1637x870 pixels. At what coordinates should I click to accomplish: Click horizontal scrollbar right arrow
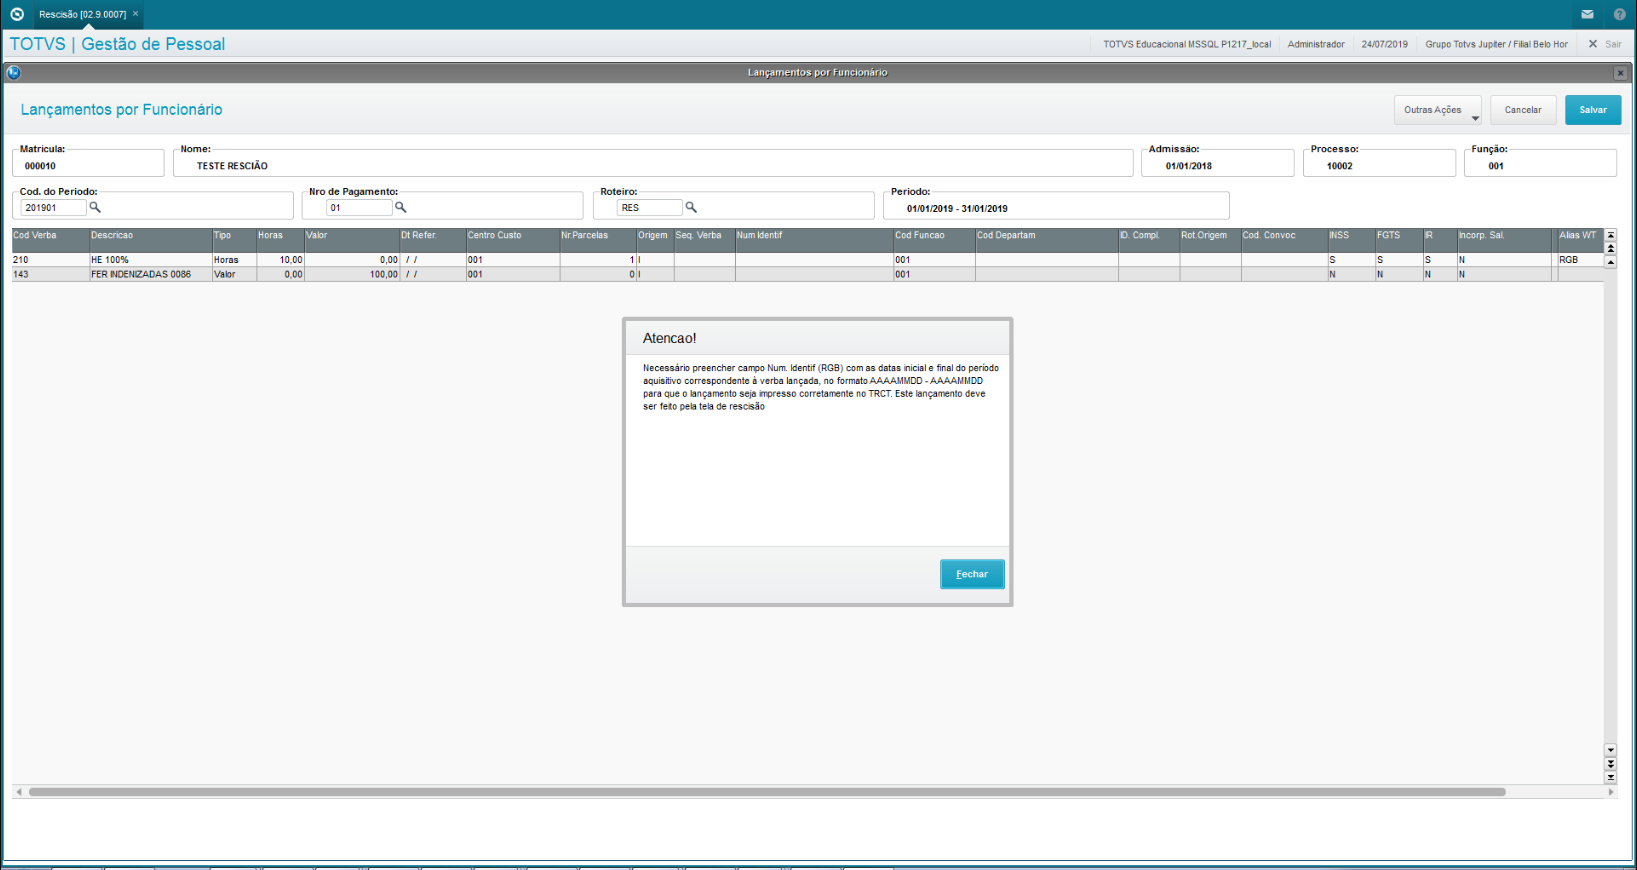(x=1610, y=792)
